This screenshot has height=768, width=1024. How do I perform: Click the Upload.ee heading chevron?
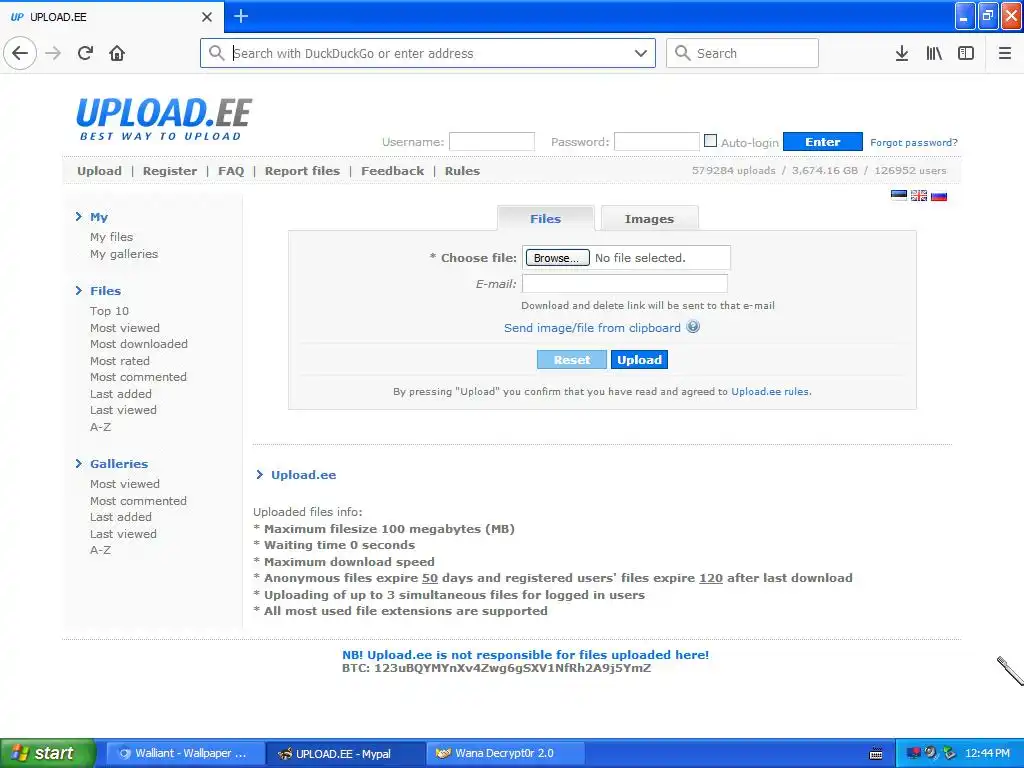[x=260, y=474]
